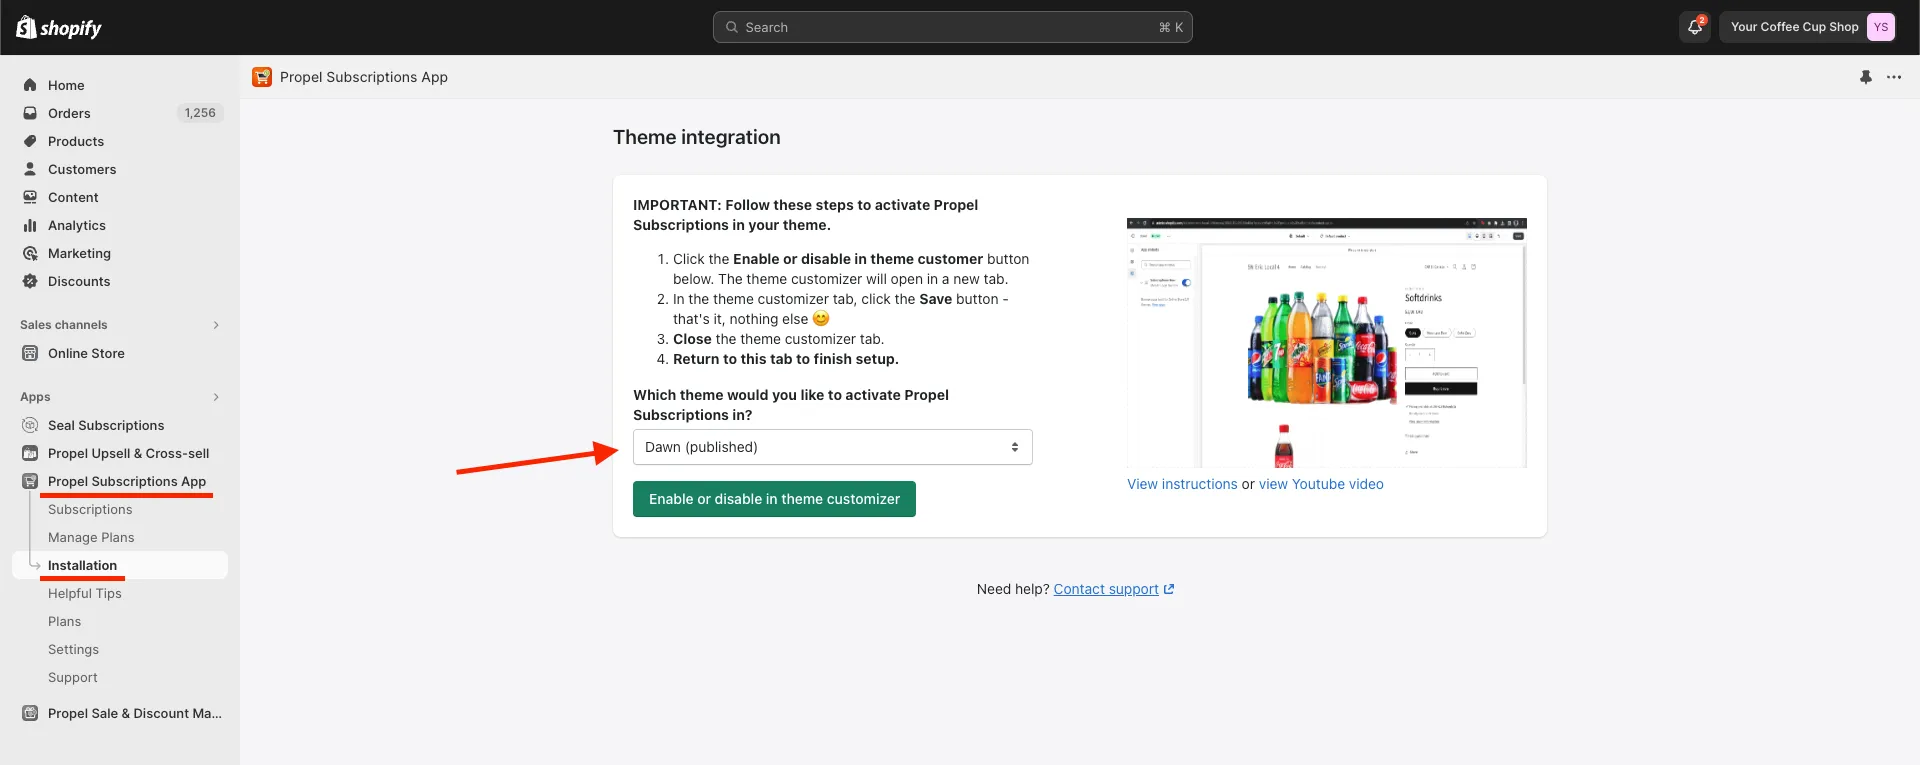Click the Shopify logo

[x=59, y=27]
